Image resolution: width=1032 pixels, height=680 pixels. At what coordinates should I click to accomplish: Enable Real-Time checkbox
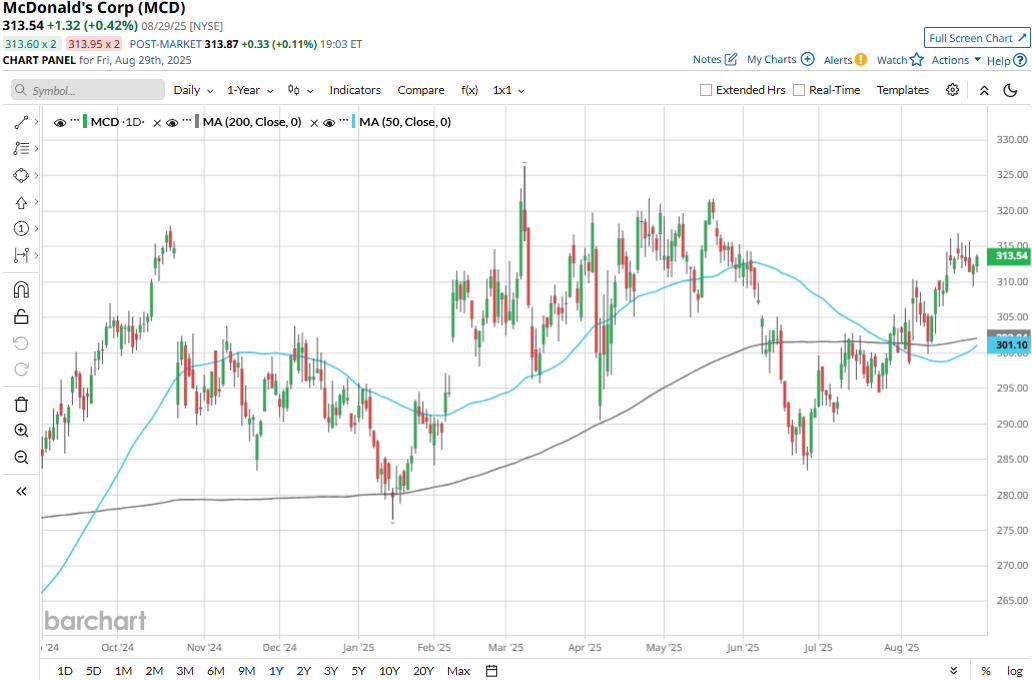coord(799,90)
